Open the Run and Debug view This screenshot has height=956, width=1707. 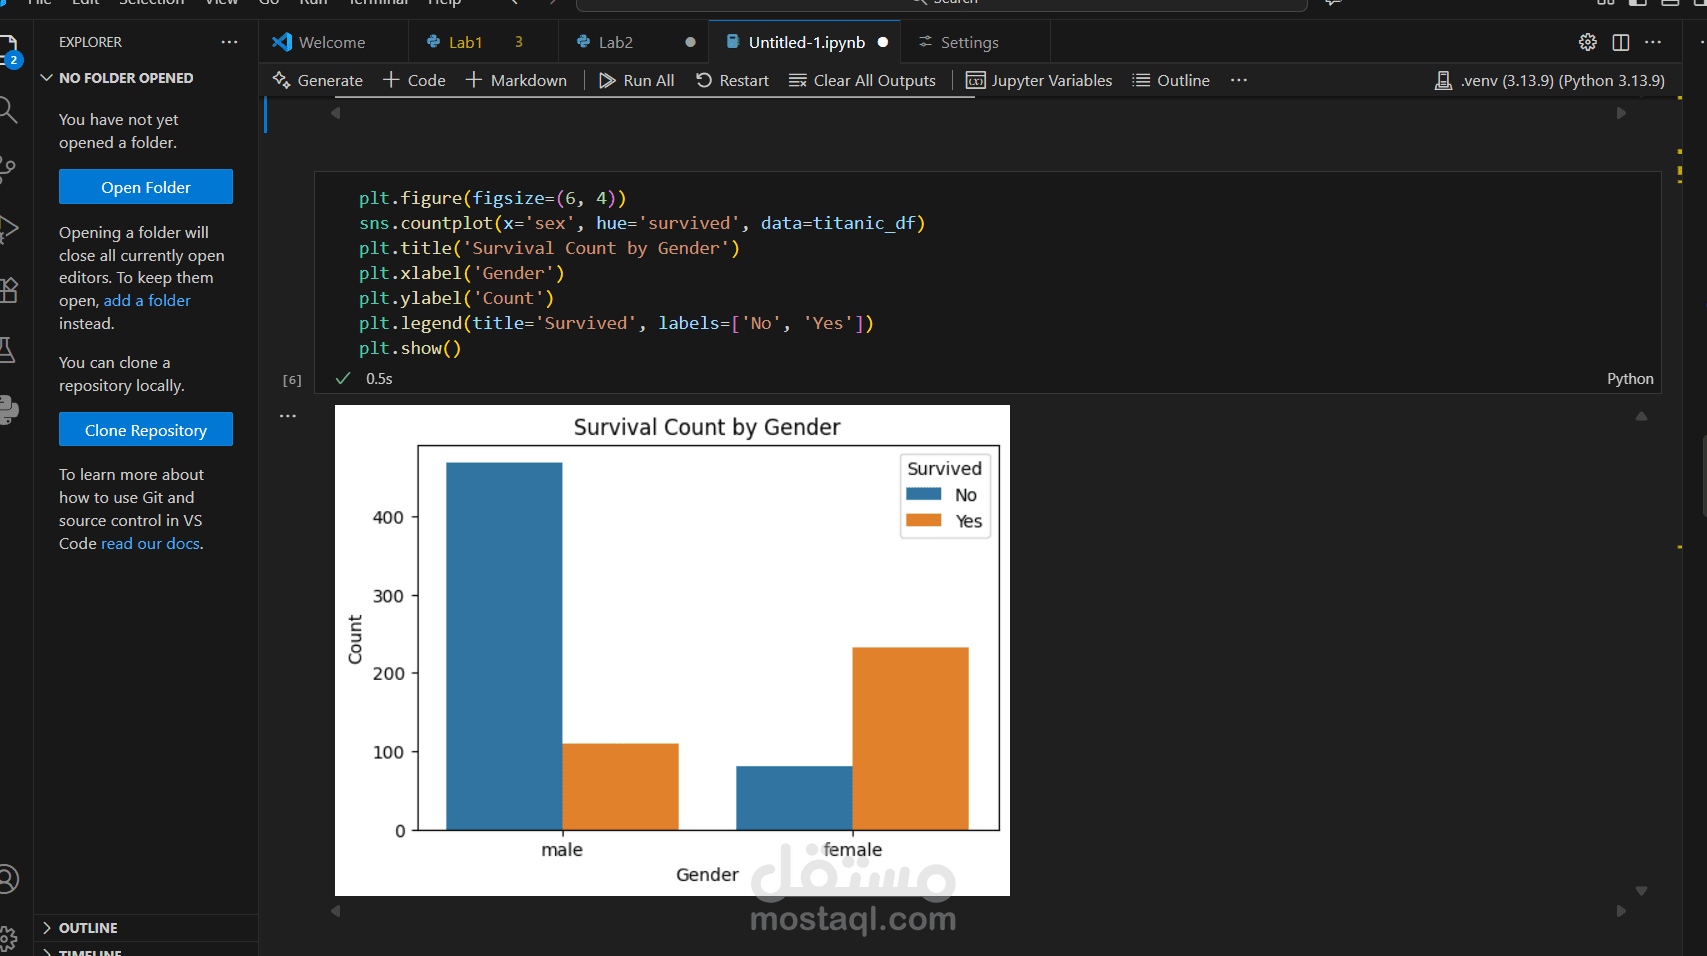[x=8, y=229]
